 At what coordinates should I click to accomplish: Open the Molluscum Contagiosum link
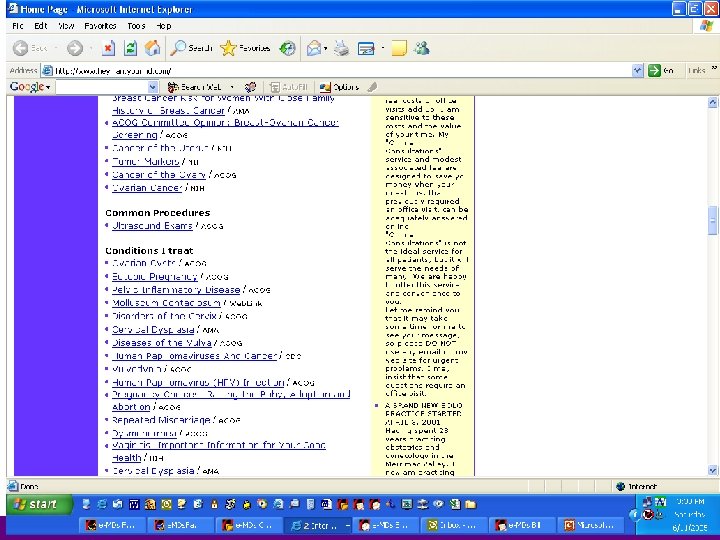click(166, 303)
